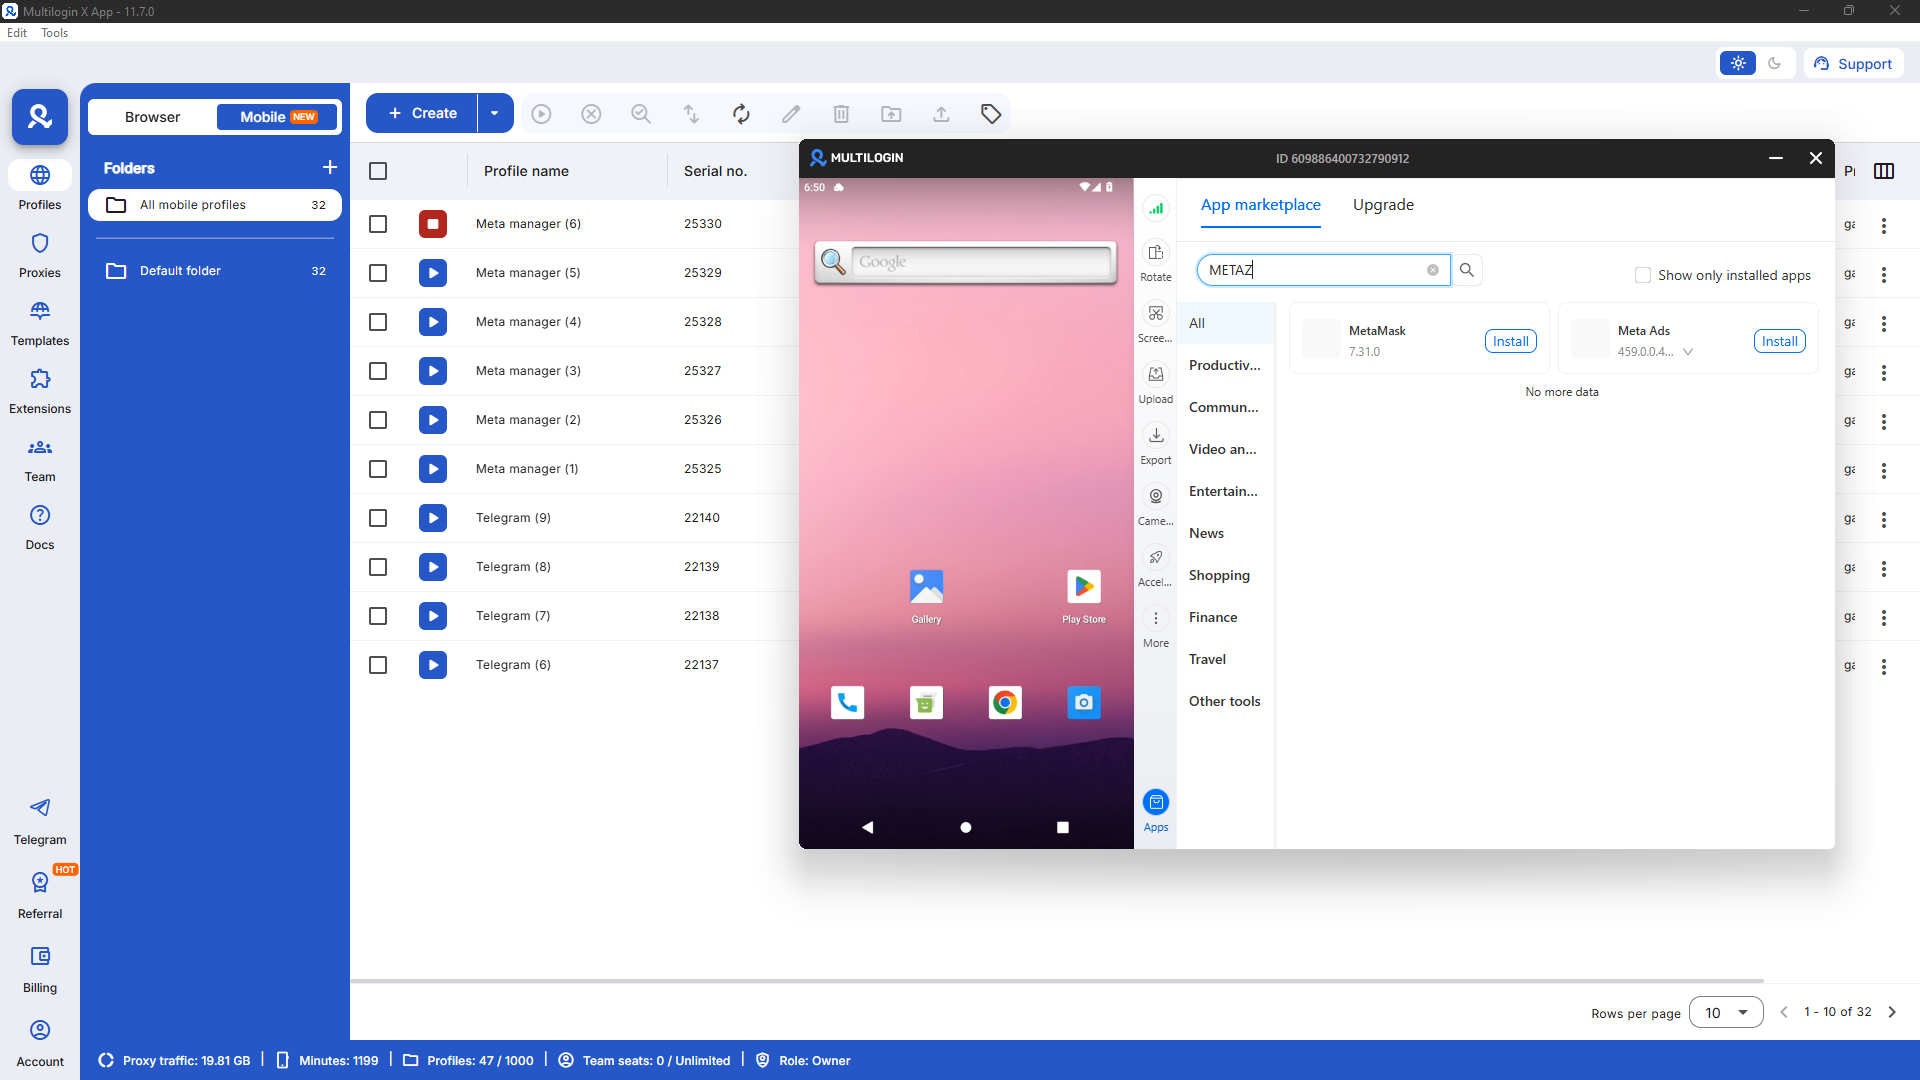Click the tag icon in the toolbar
This screenshot has height=1080, width=1920.
click(x=990, y=114)
